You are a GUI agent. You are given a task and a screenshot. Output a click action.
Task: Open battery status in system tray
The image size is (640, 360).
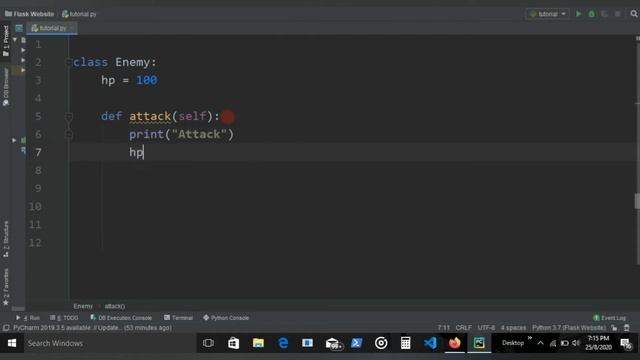(564, 343)
